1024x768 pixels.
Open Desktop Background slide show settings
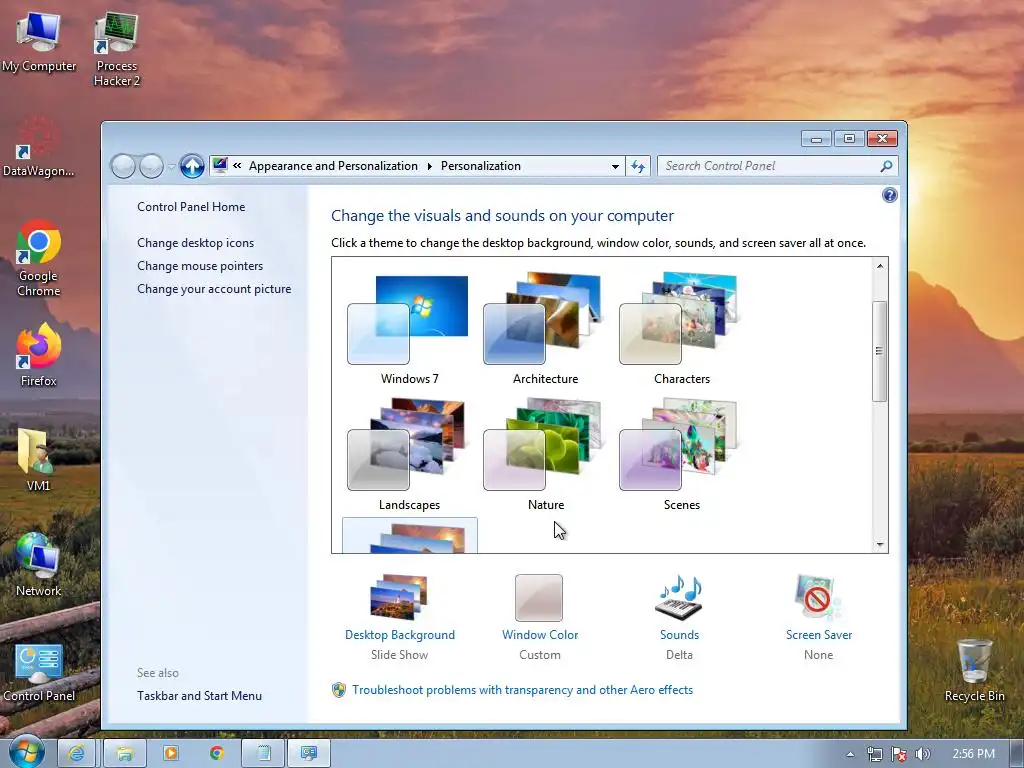point(398,597)
